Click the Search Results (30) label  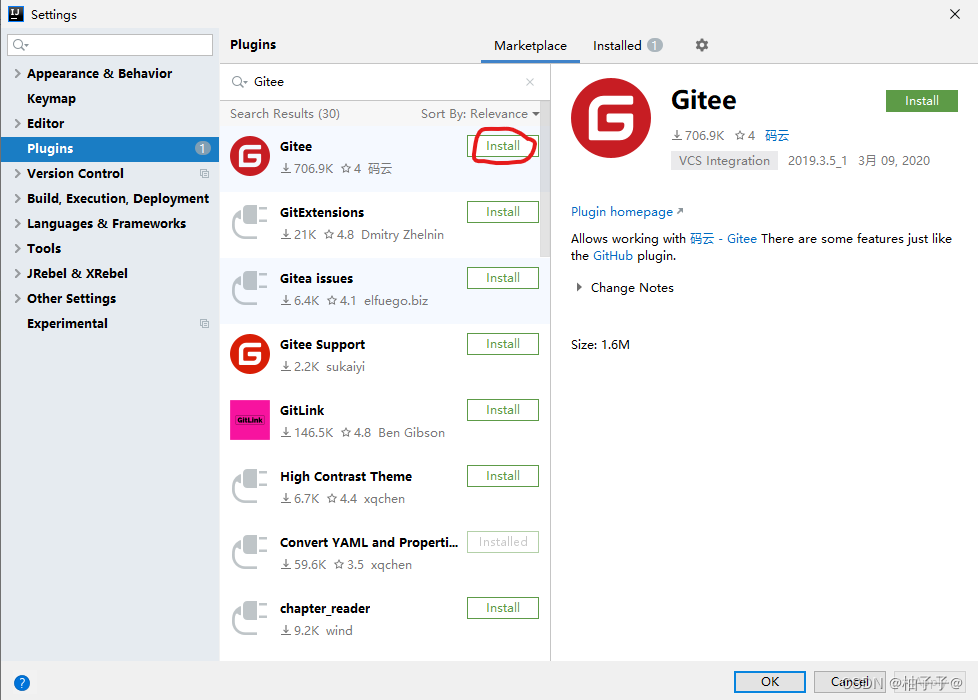[x=284, y=114]
